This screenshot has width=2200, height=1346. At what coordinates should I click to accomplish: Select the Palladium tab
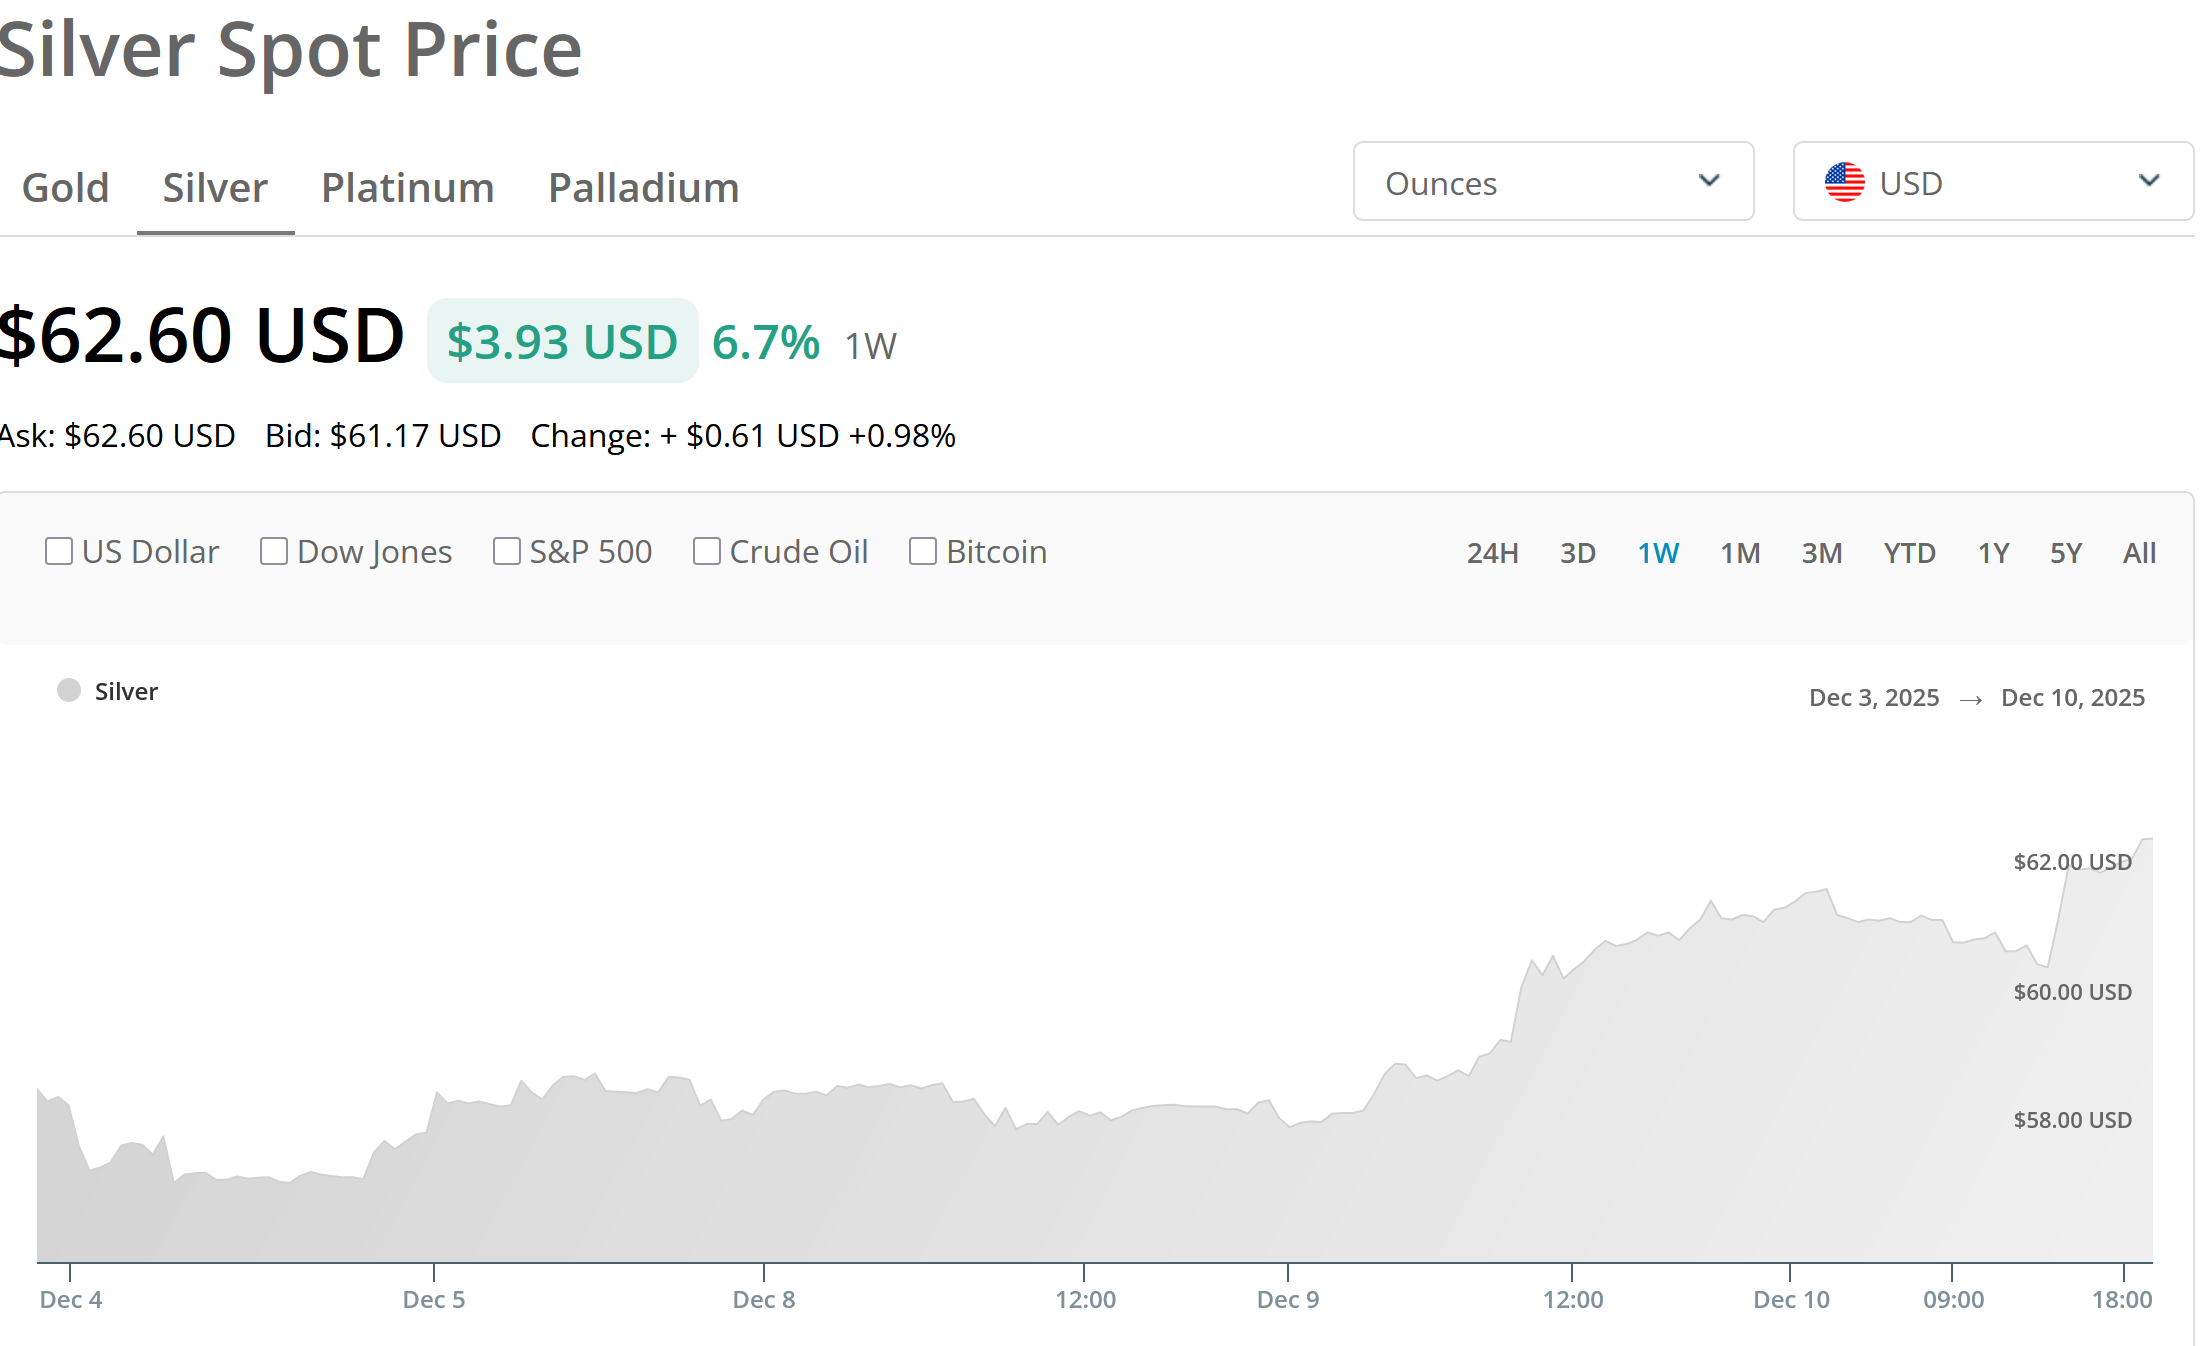coord(643,187)
